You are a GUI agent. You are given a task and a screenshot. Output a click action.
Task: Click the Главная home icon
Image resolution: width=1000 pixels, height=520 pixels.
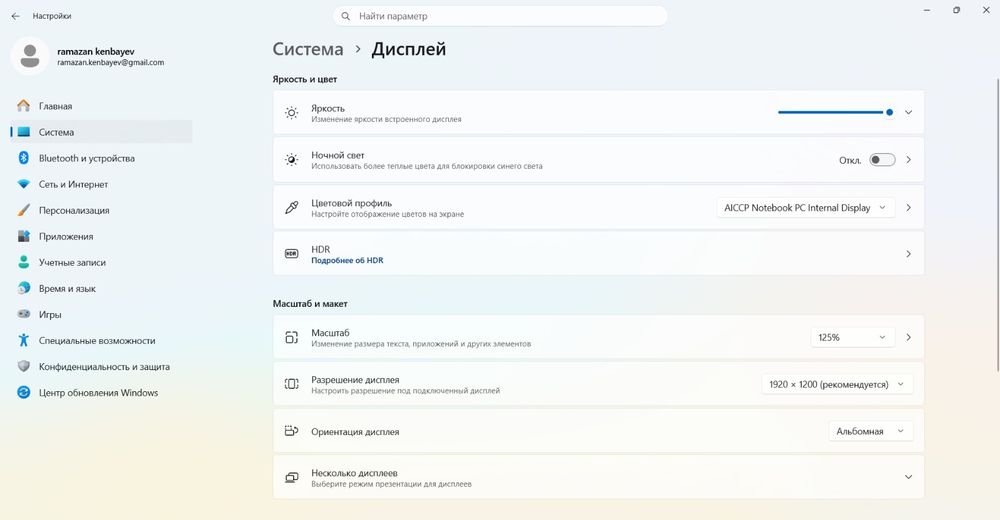[24, 106]
